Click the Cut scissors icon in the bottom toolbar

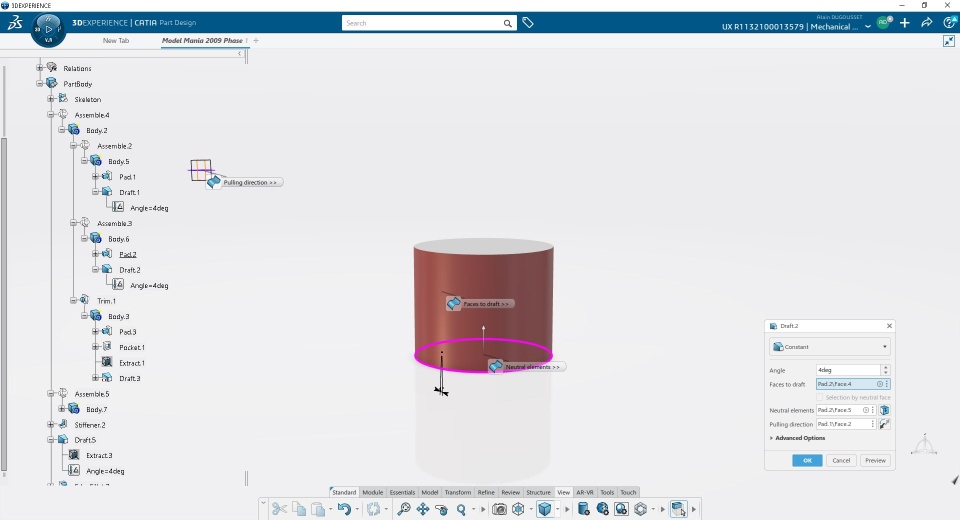279,509
